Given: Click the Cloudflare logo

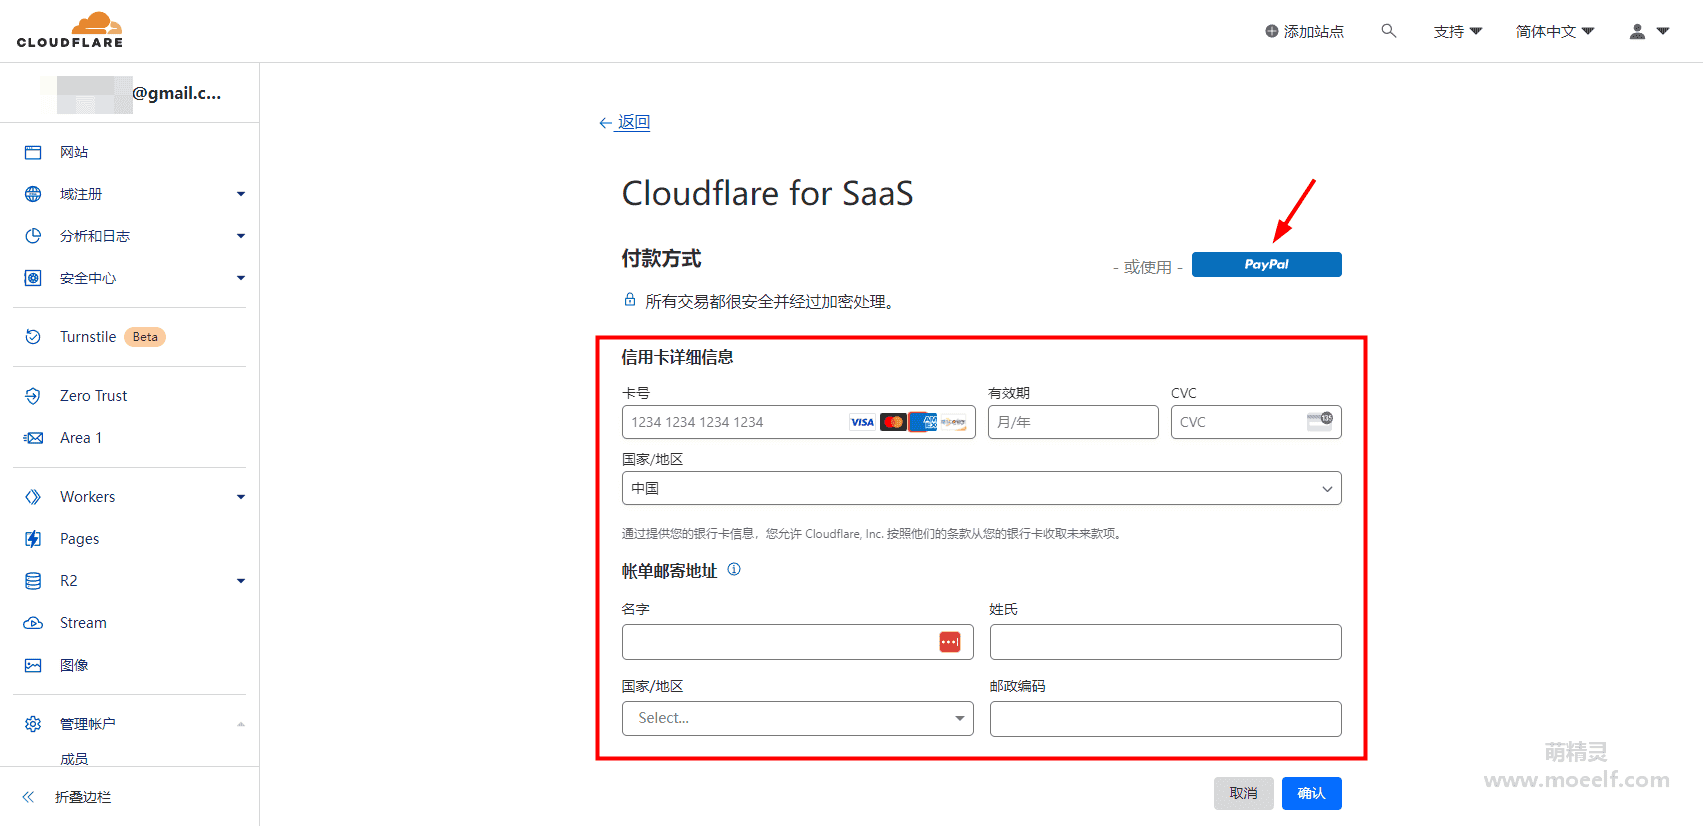Looking at the screenshot, I should pos(70,30).
